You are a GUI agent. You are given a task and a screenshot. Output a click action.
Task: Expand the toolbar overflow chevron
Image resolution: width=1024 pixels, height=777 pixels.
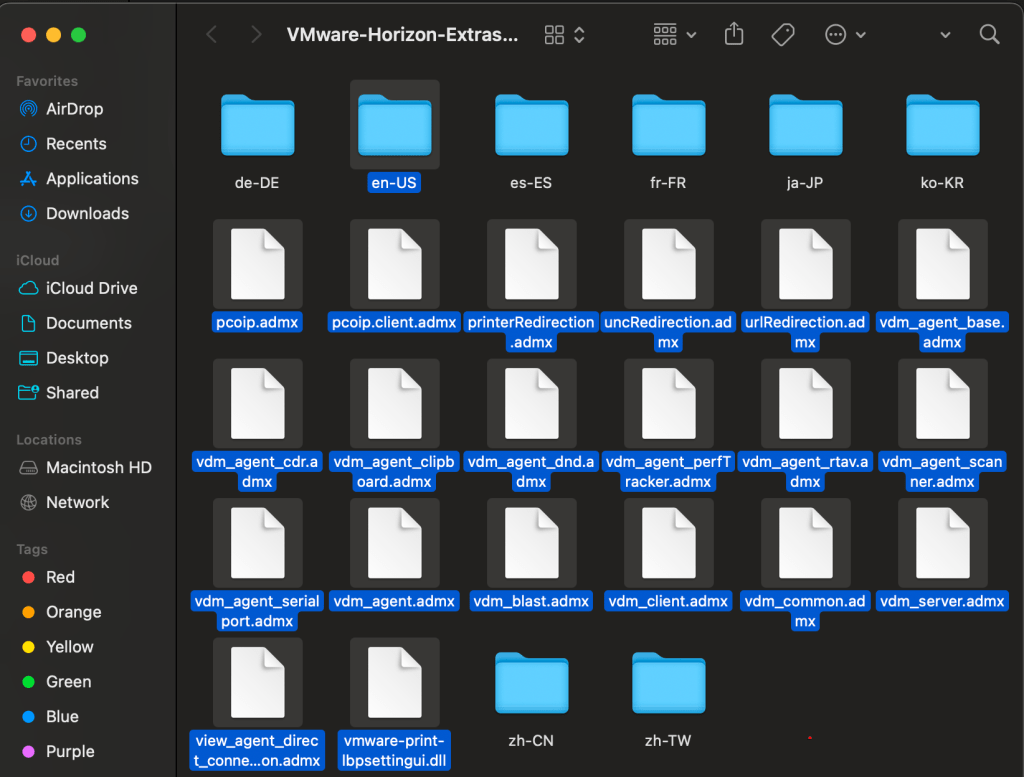click(x=945, y=35)
